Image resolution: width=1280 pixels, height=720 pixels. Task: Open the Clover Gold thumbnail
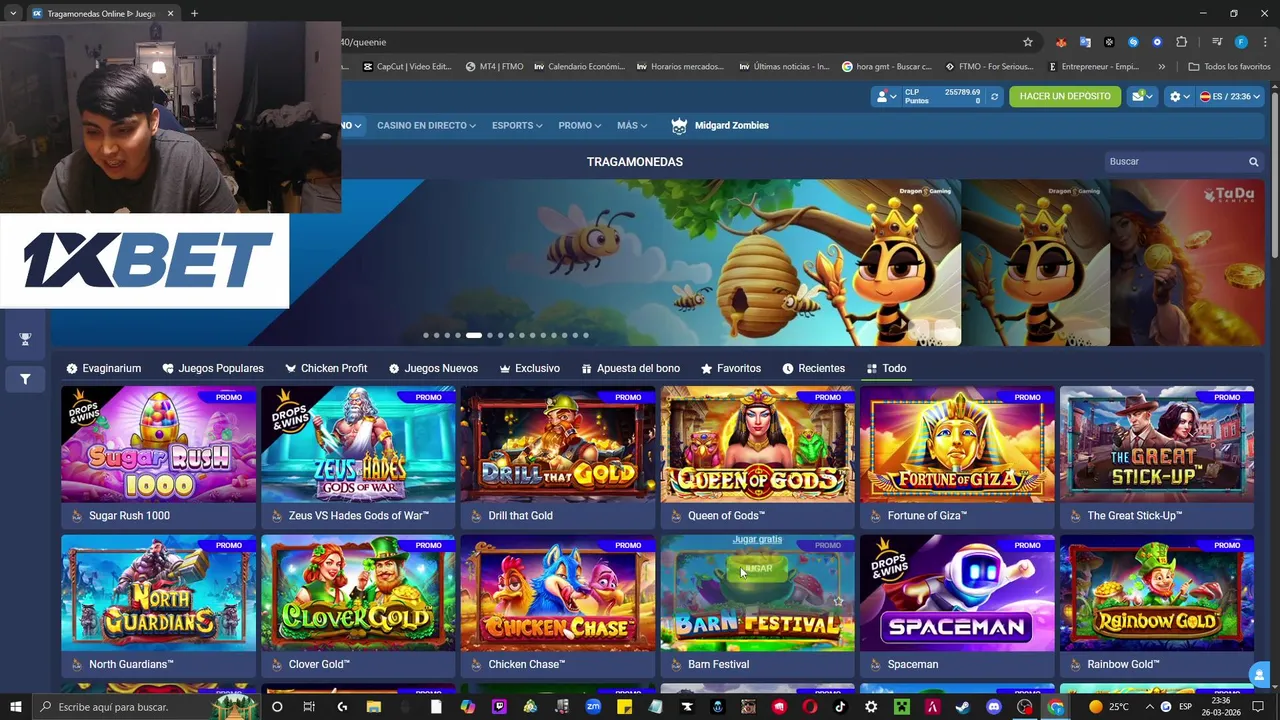pos(358,593)
